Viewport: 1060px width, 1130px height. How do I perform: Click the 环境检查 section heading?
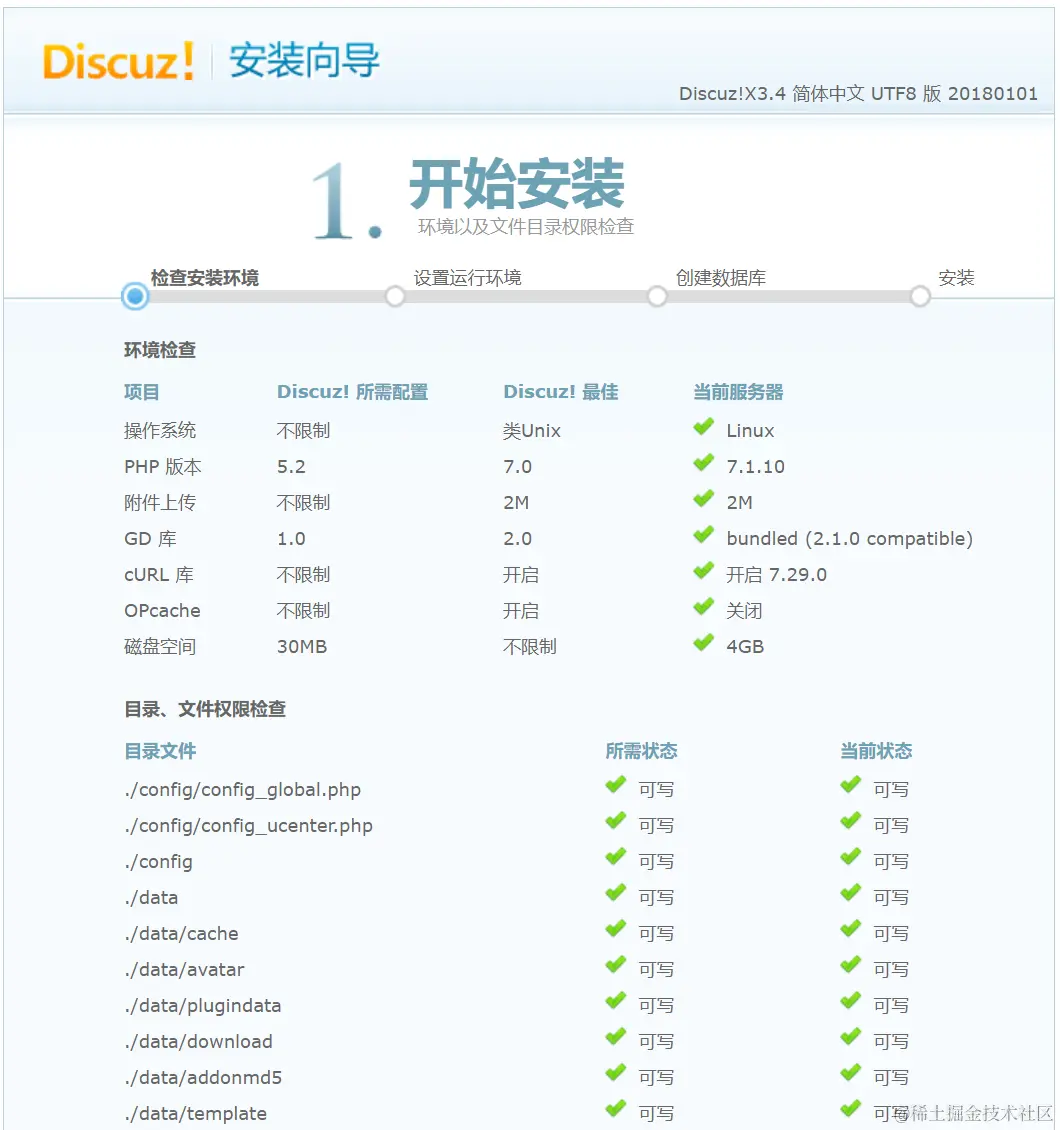point(160,350)
